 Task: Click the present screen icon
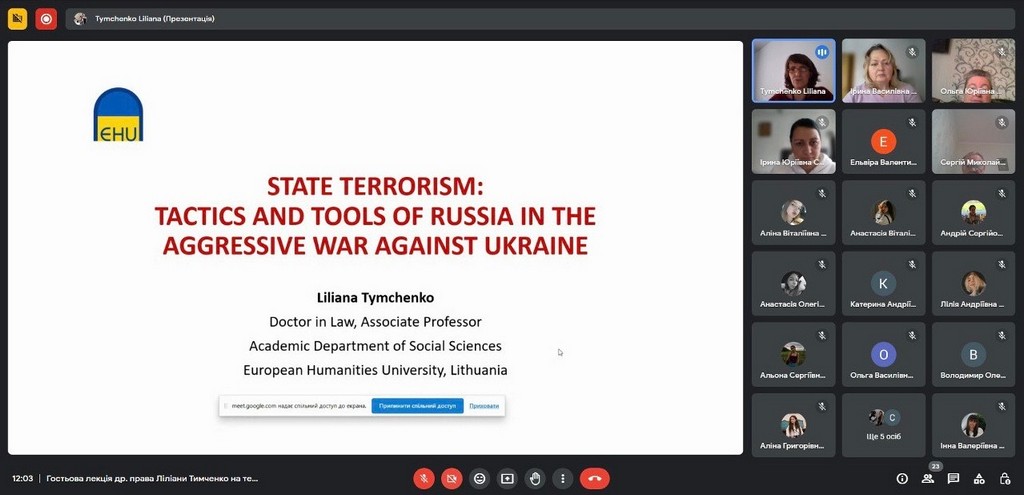tap(508, 478)
